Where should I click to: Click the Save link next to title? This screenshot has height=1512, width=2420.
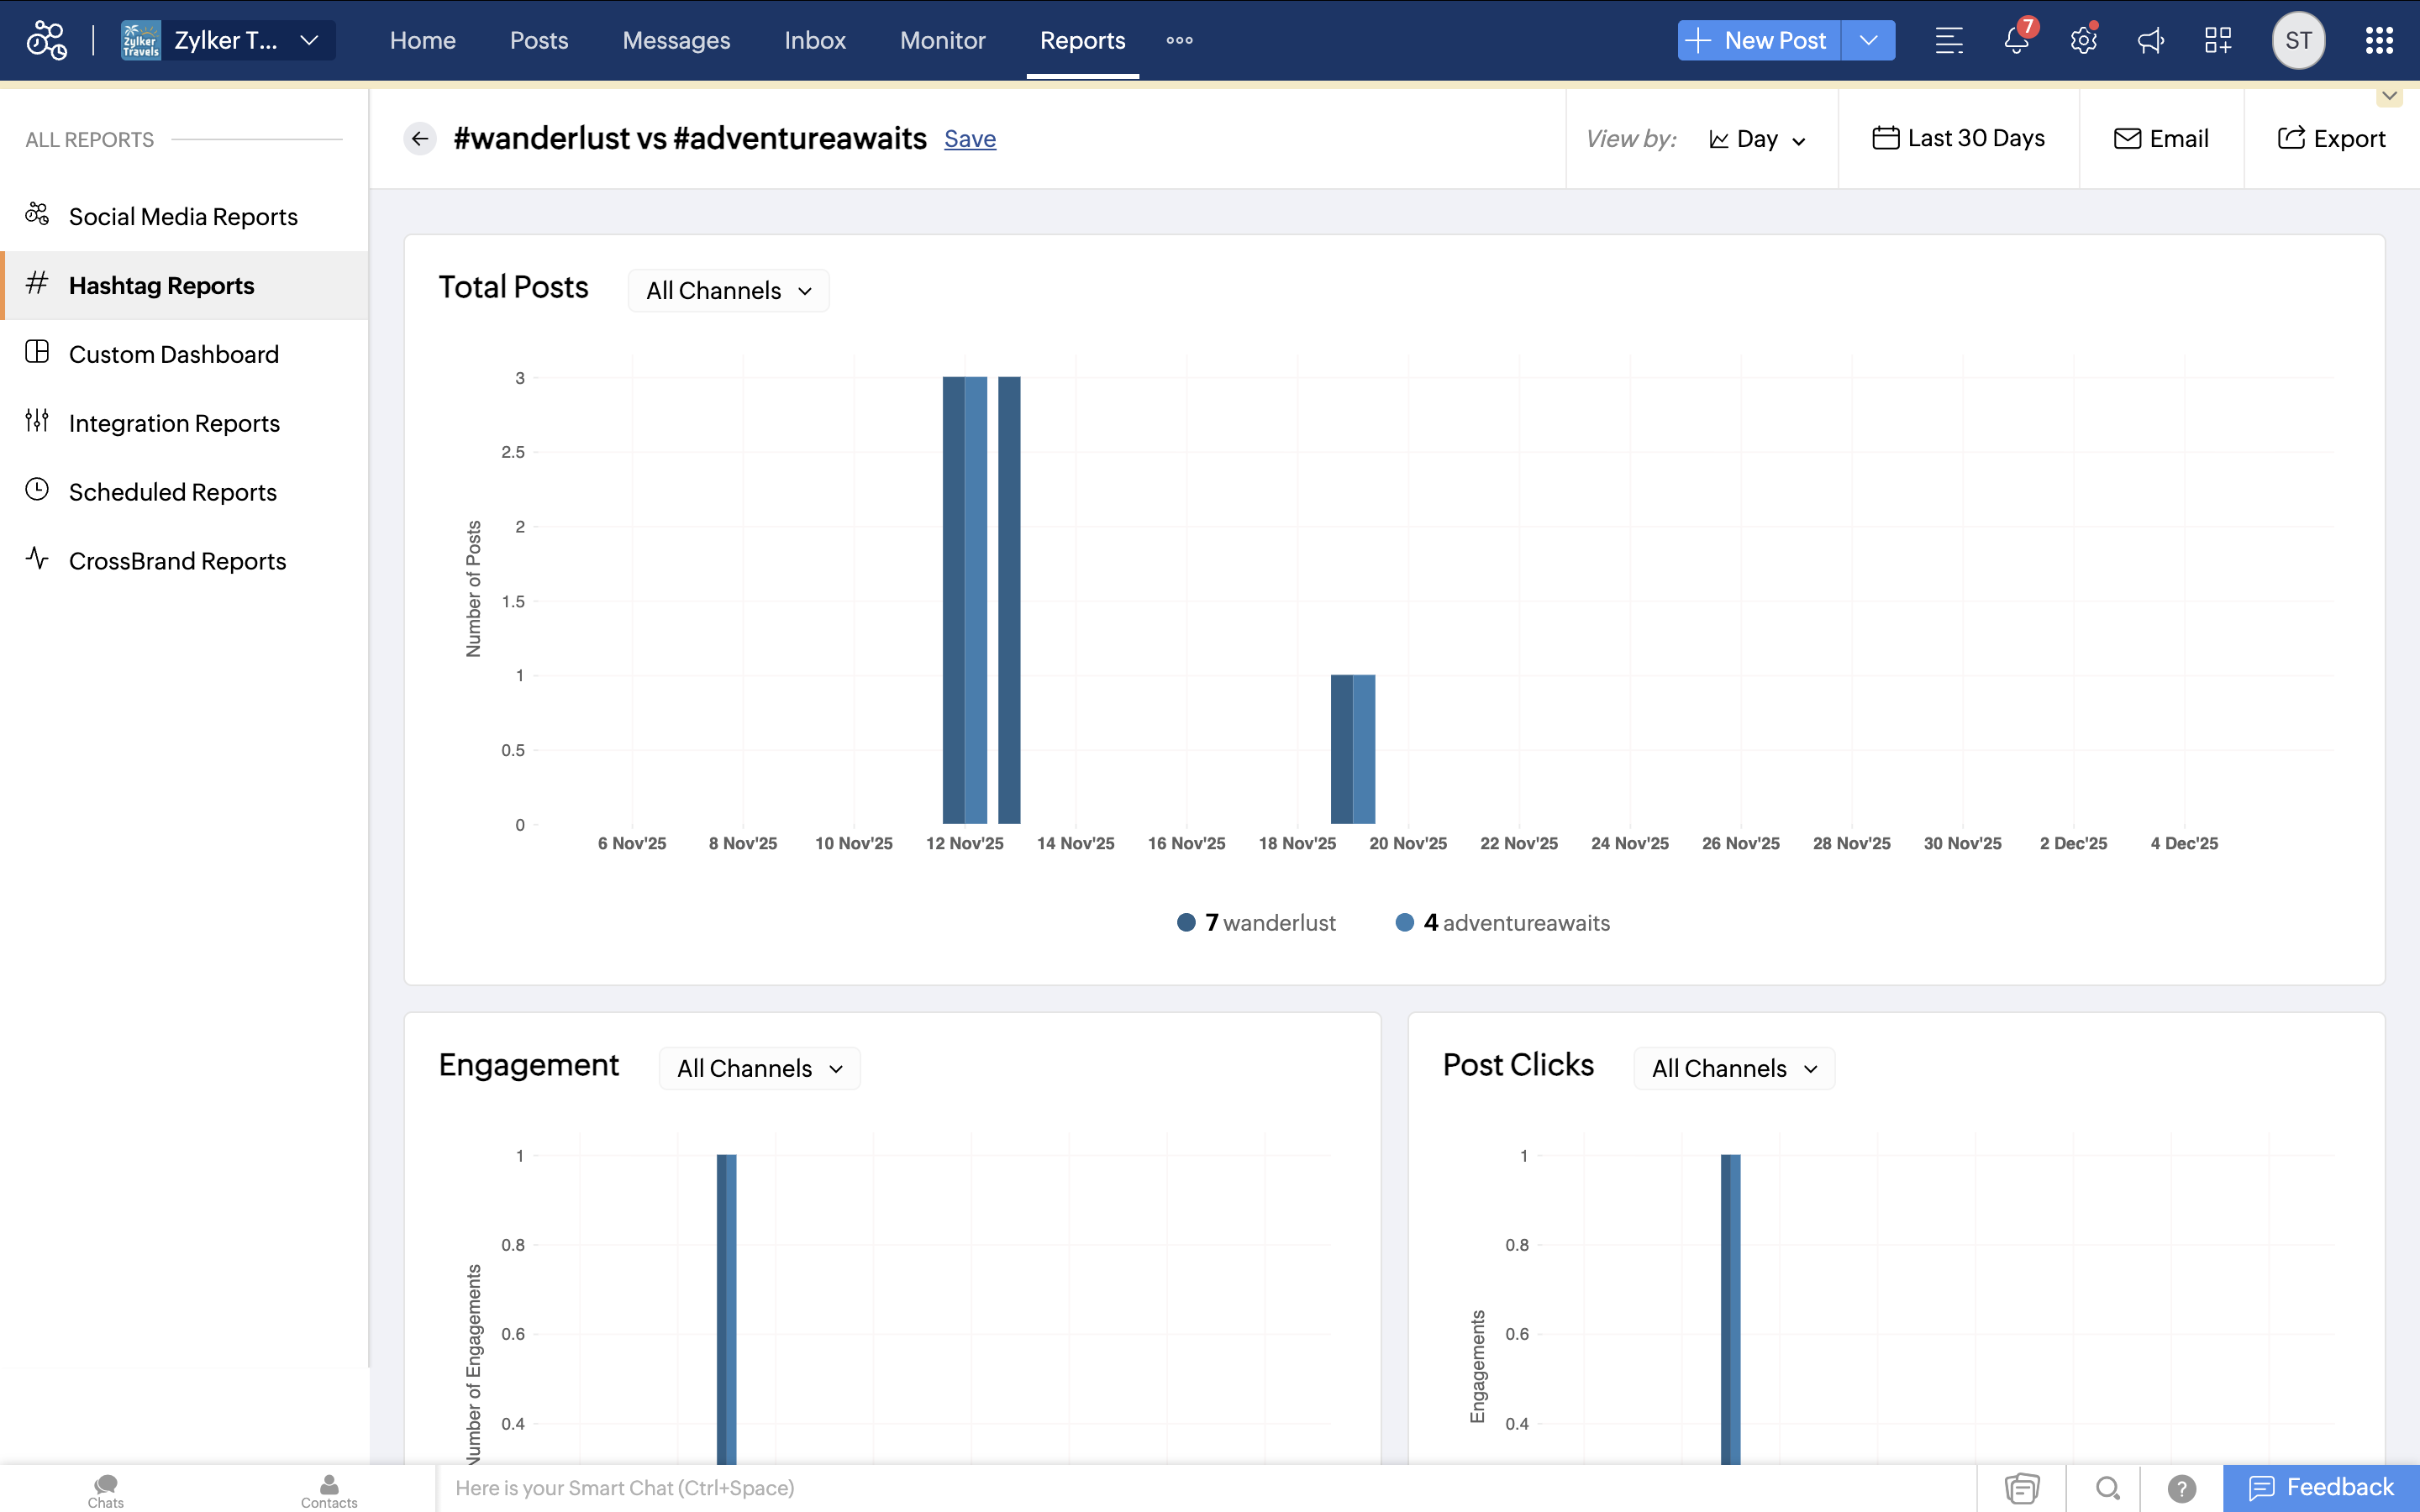[x=969, y=139]
